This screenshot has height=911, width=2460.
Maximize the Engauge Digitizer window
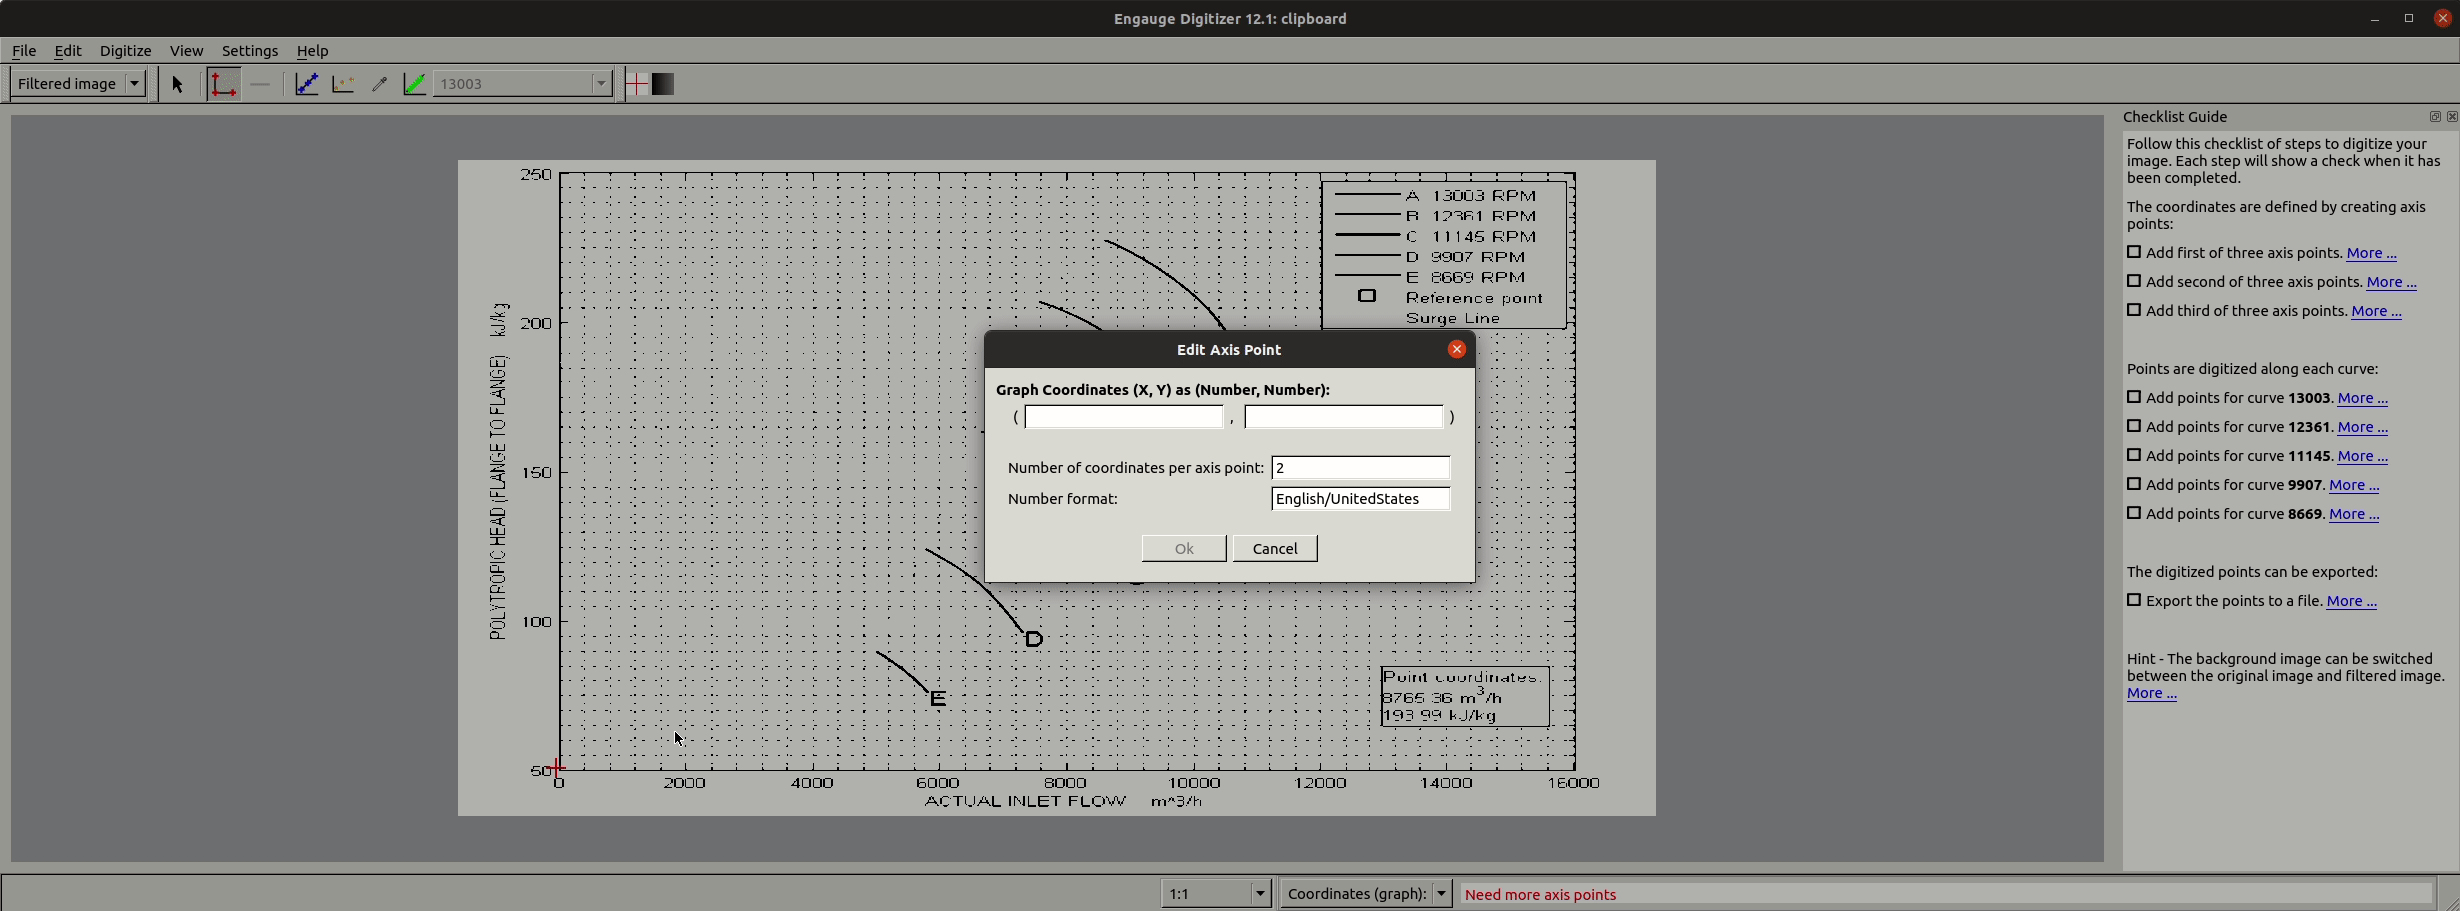tap(2409, 19)
